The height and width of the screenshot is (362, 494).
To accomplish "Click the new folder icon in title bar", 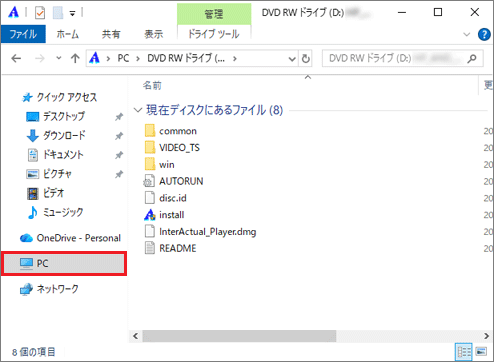I will [58, 13].
